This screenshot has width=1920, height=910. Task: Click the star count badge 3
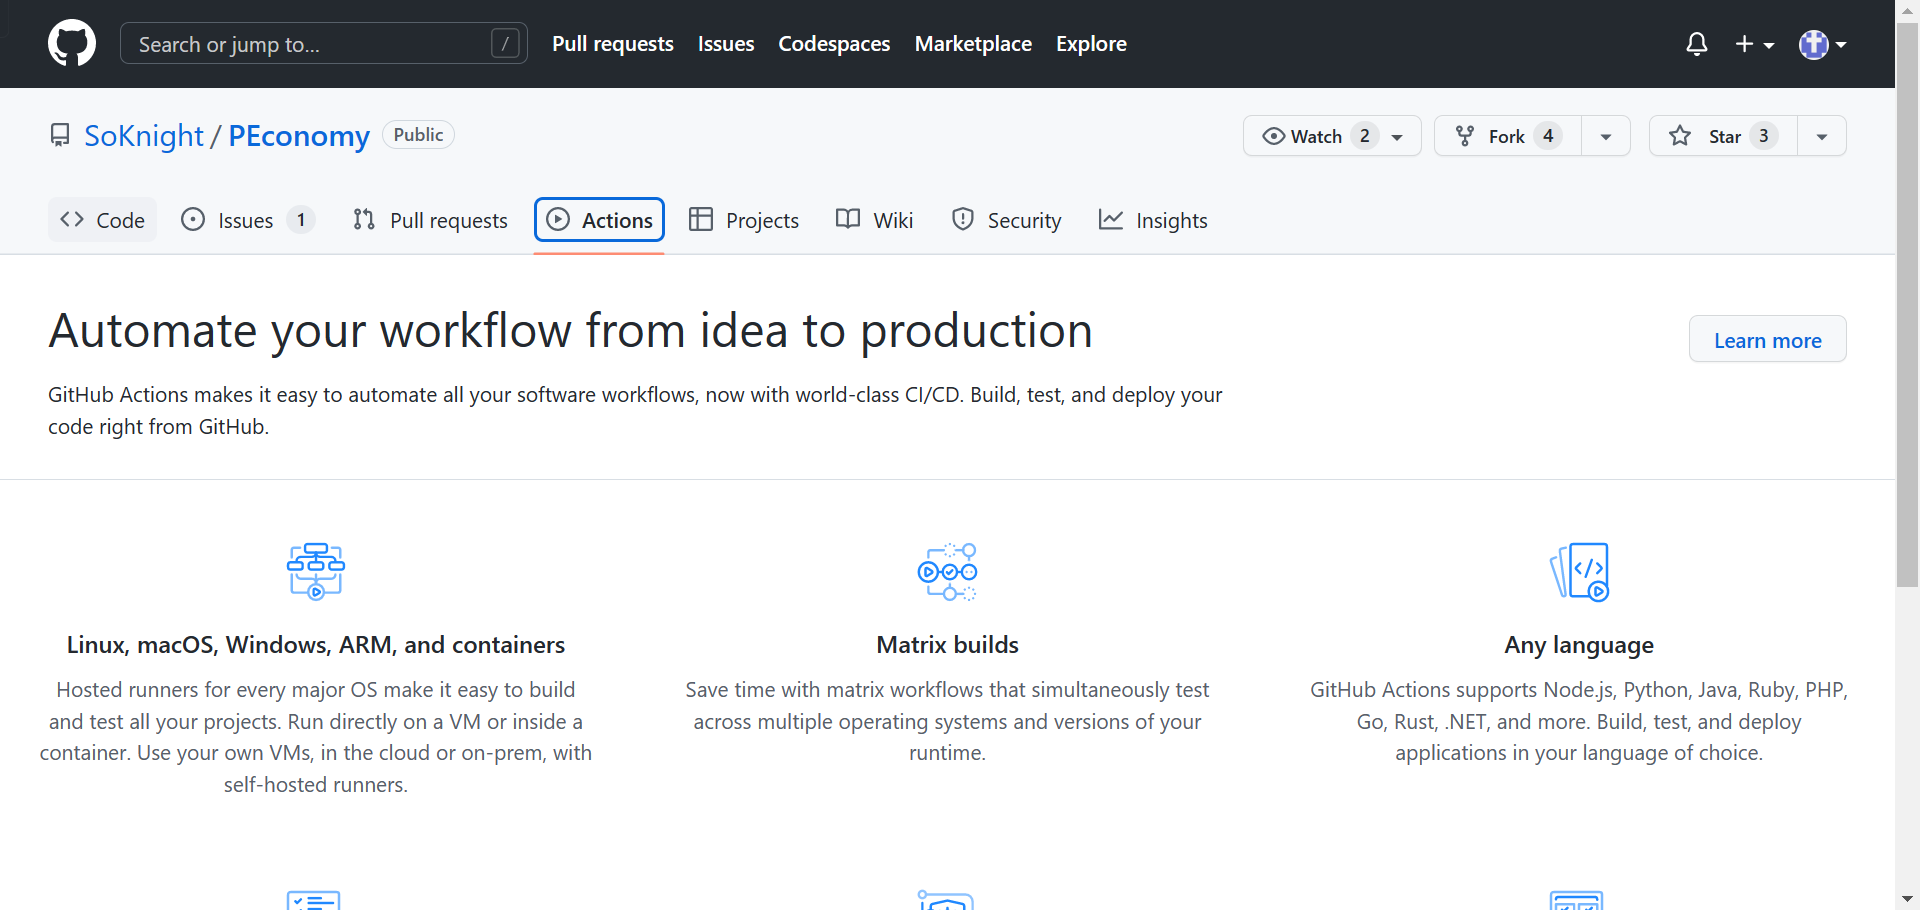(1764, 136)
